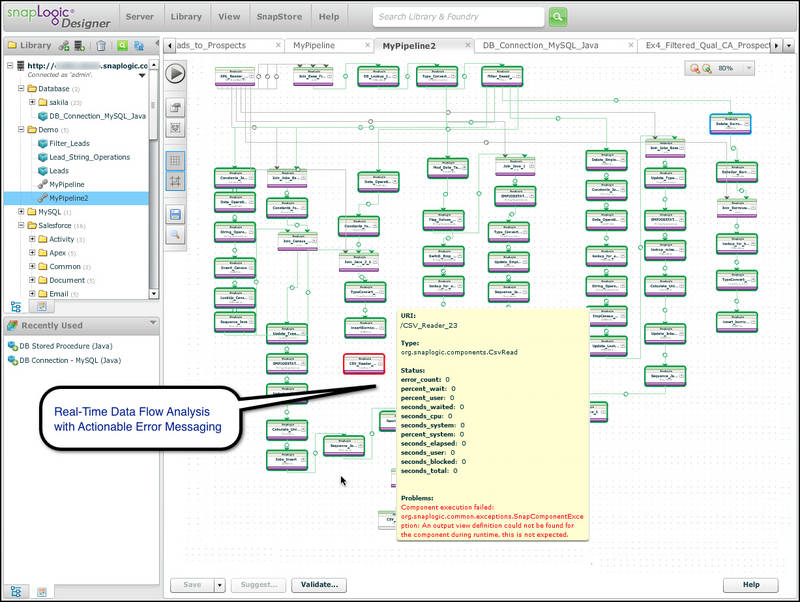Click the red-outlined CSV_Reader component
Image resolution: width=800 pixels, height=602 pixels.
[364, 364]
